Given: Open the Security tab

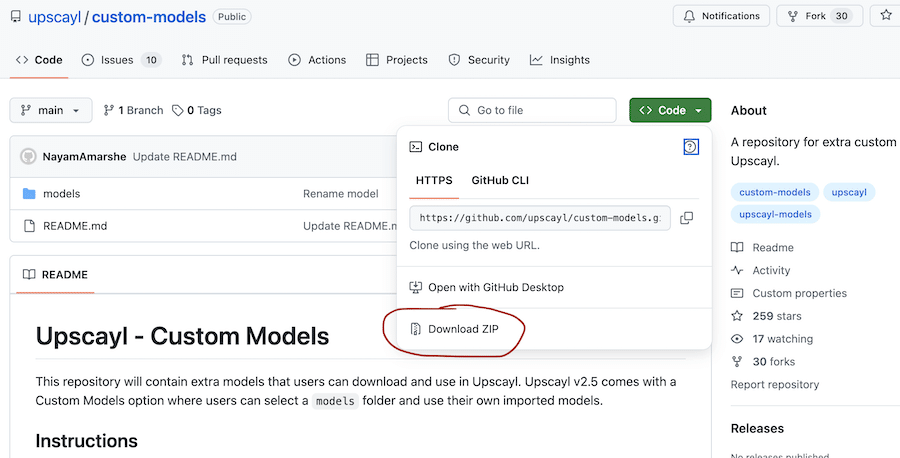Looking at the screenshot, I should [479, 60].
